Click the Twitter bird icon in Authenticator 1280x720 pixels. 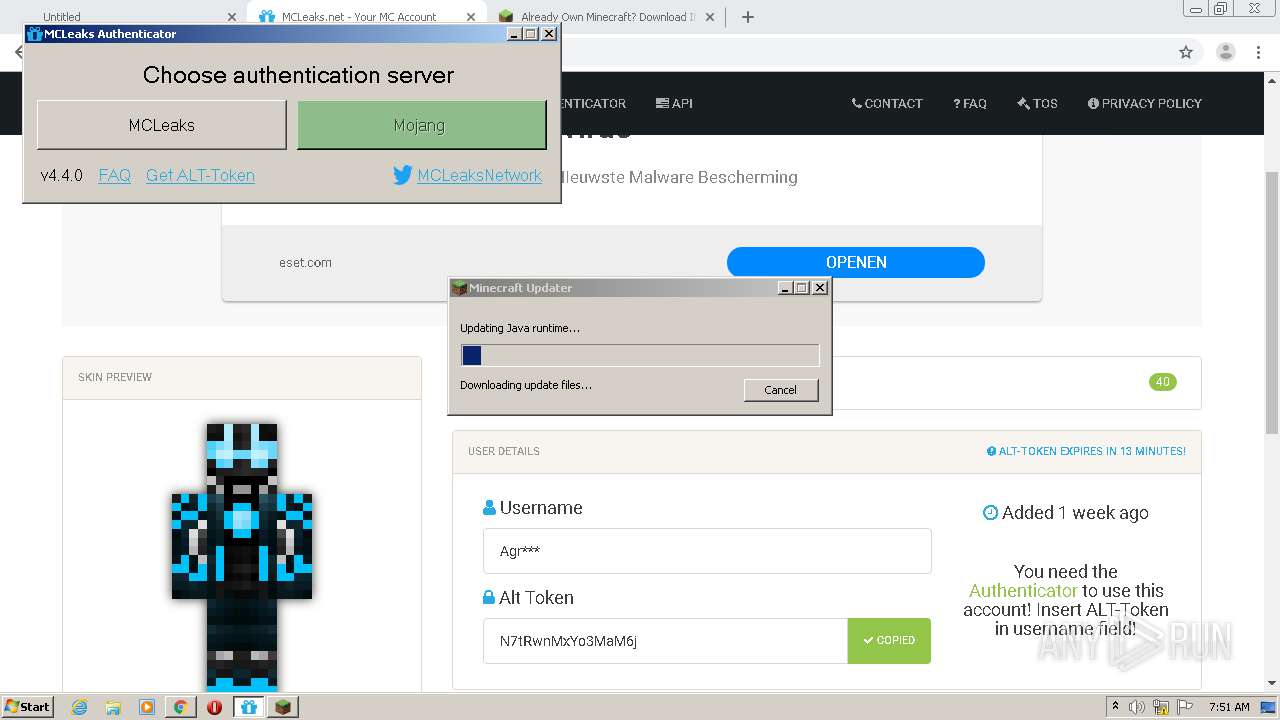pyautogui.click(x=402, y=175)
